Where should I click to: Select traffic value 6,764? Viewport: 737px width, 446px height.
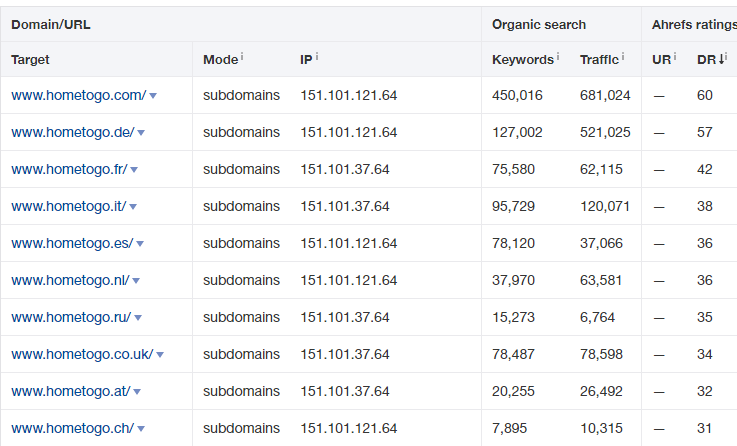coord(597,317)
